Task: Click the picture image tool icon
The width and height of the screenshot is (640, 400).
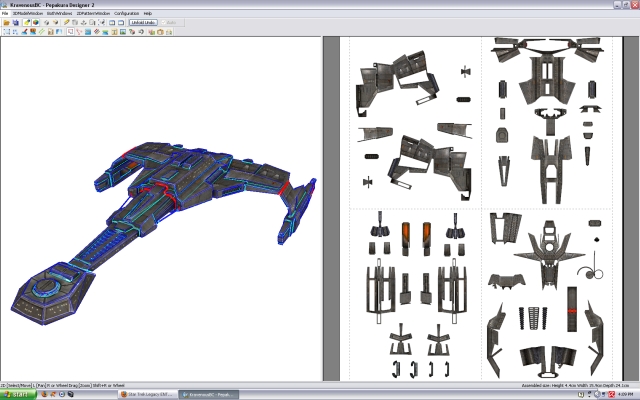Action: (x=123, y=31)
